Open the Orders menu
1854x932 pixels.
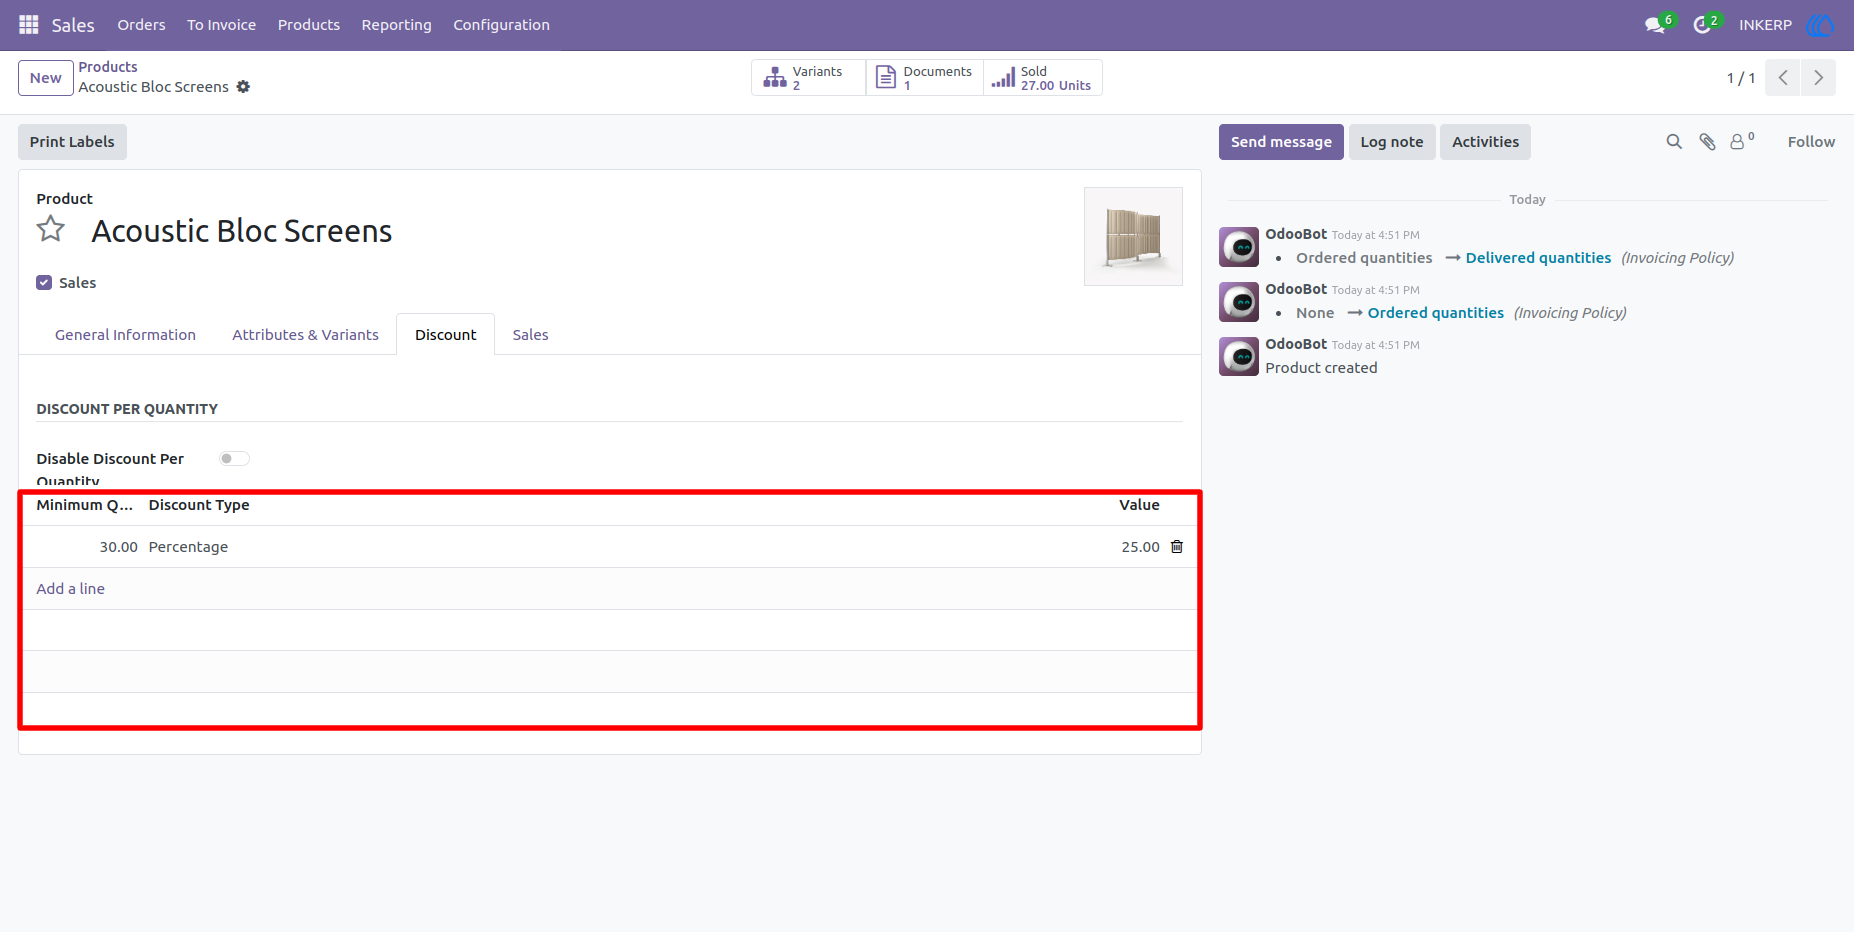(x=141, y=25)
